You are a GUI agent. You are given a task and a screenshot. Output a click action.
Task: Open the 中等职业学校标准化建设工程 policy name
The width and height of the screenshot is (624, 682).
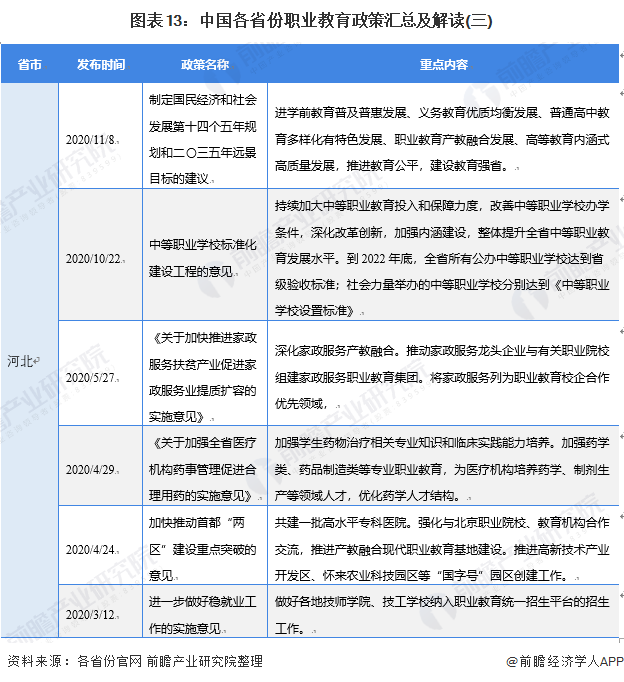(x=204, y=257)
